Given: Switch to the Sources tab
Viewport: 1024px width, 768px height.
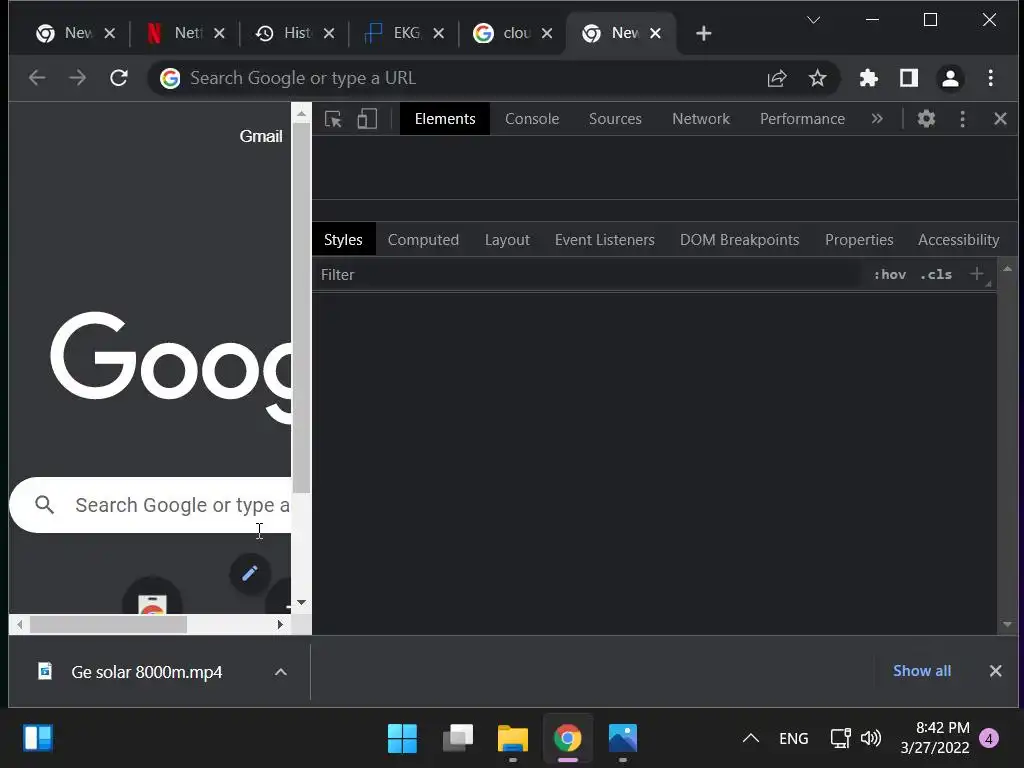Looking at the screenshot, I should click(615, 119).
